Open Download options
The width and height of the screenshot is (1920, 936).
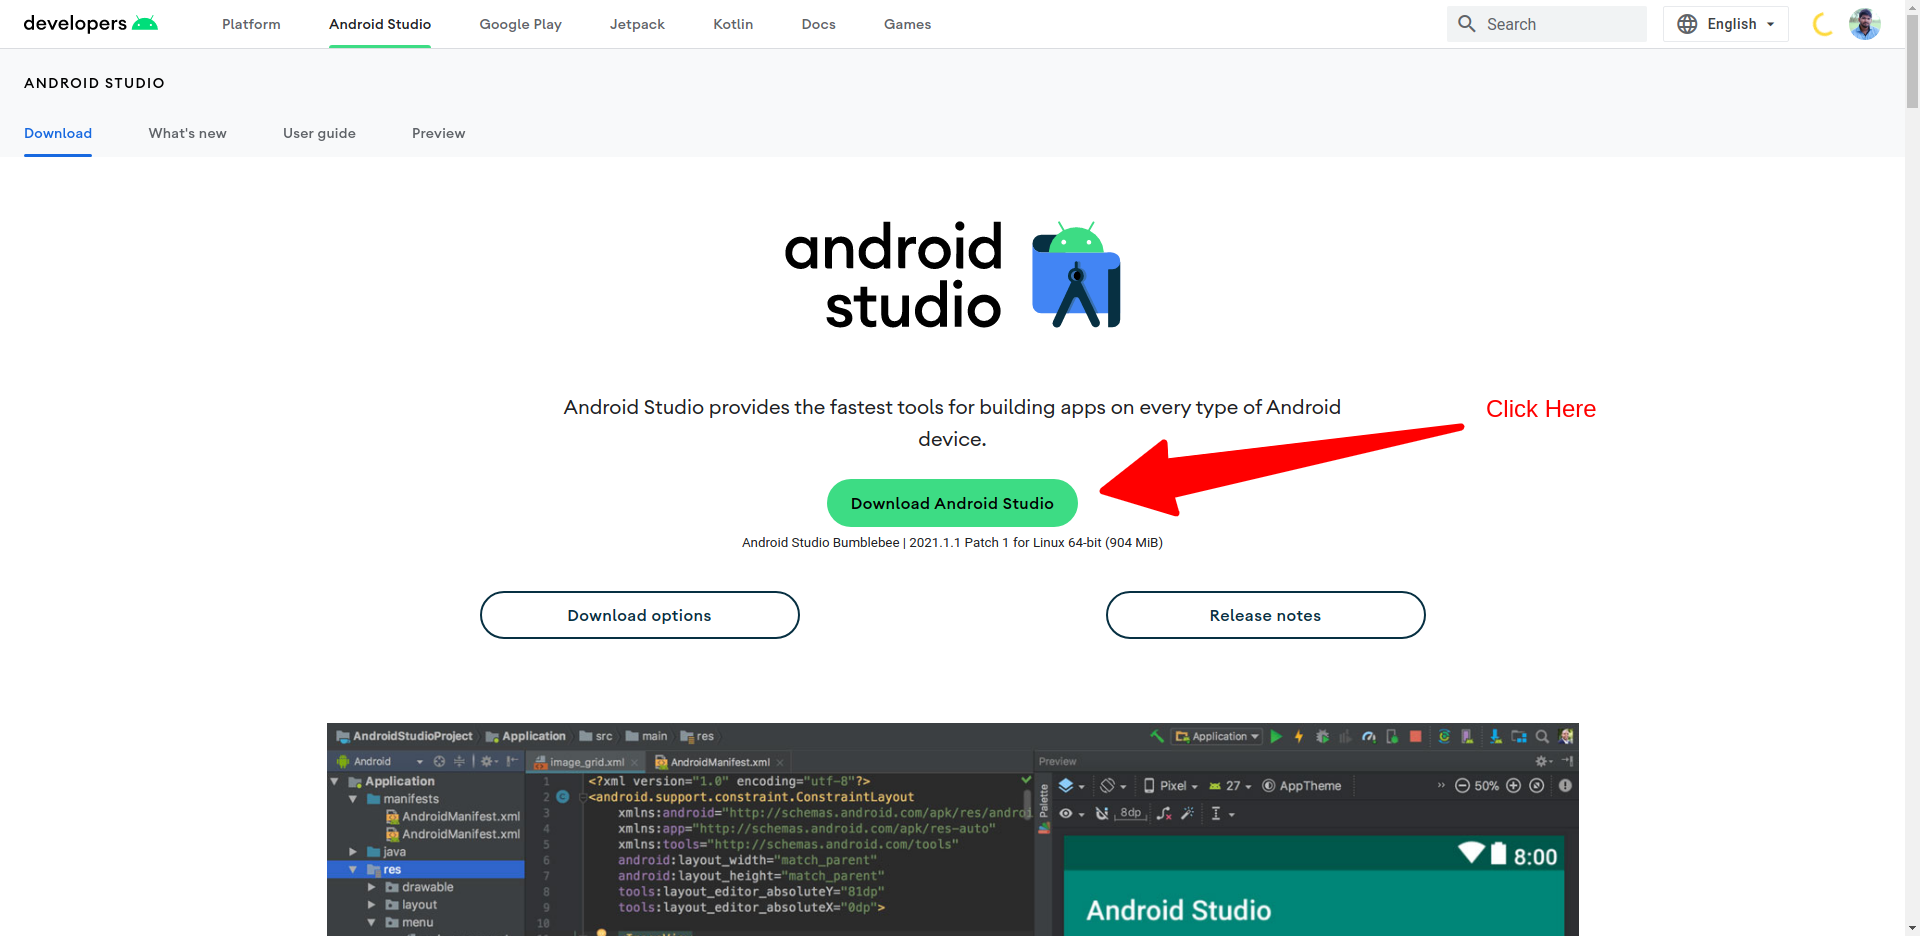(x=640, y=615)
